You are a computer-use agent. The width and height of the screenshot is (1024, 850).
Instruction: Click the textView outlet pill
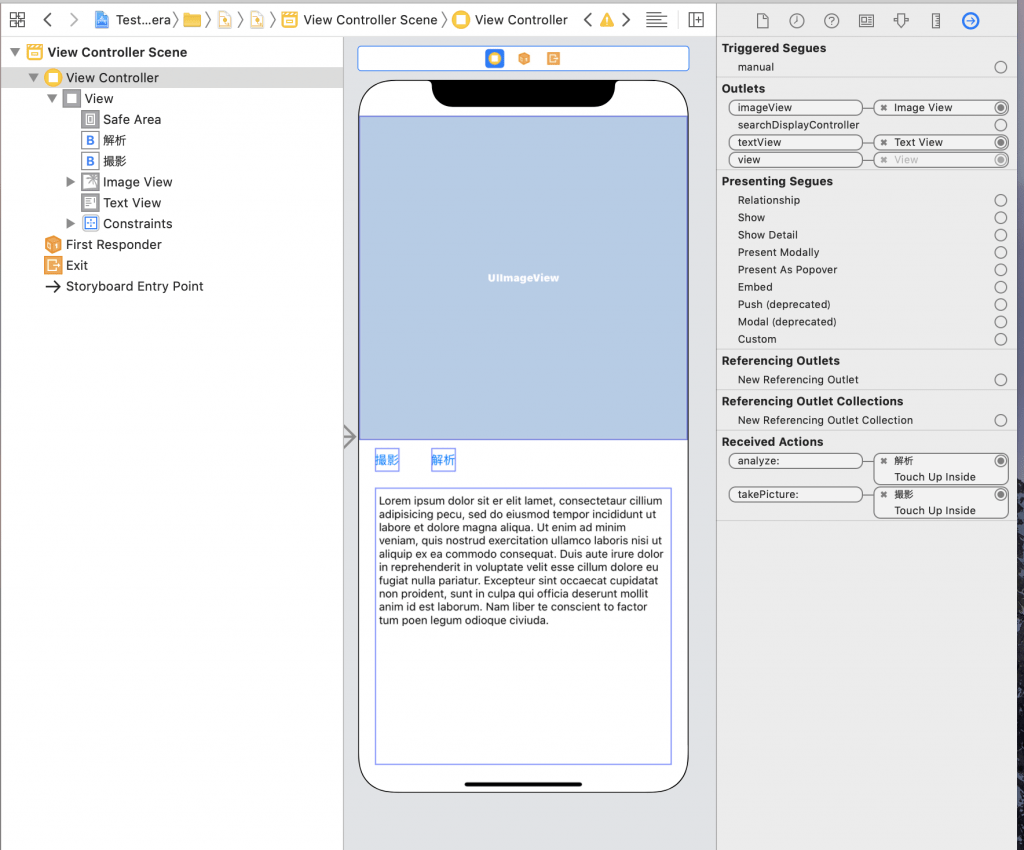tap(795, 142)
